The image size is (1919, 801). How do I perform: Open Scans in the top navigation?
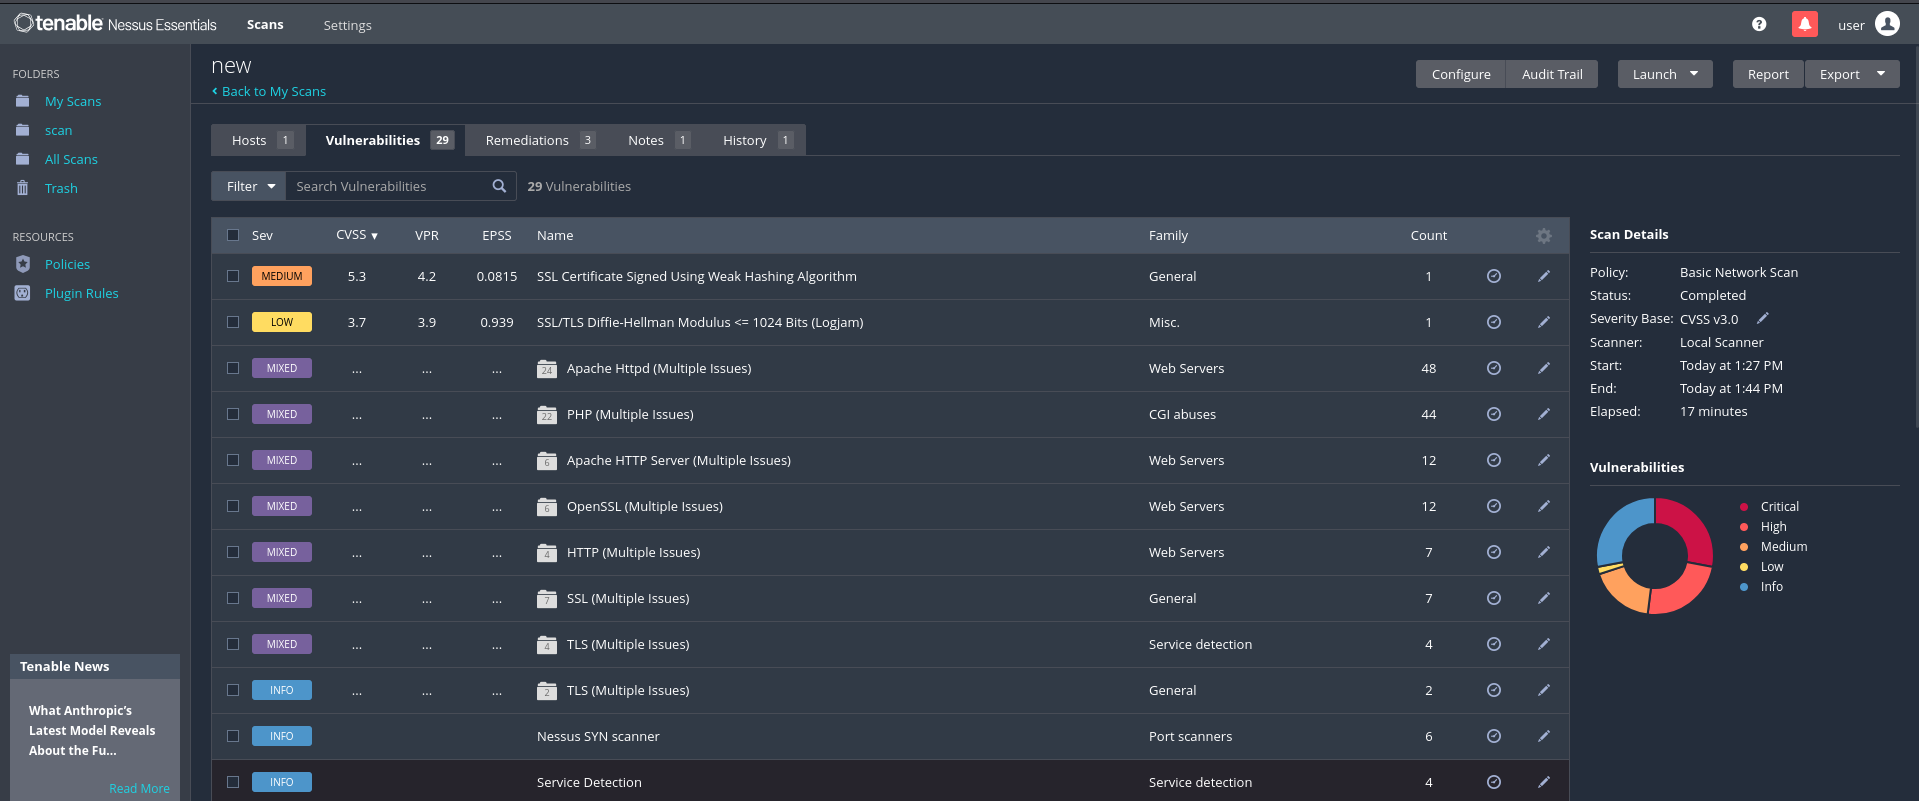point(265,24)
